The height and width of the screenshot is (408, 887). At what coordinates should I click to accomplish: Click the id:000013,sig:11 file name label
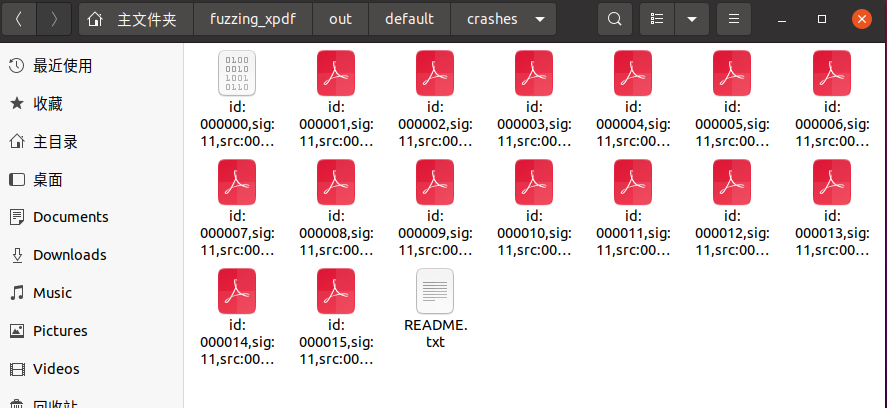pos(832,233)
